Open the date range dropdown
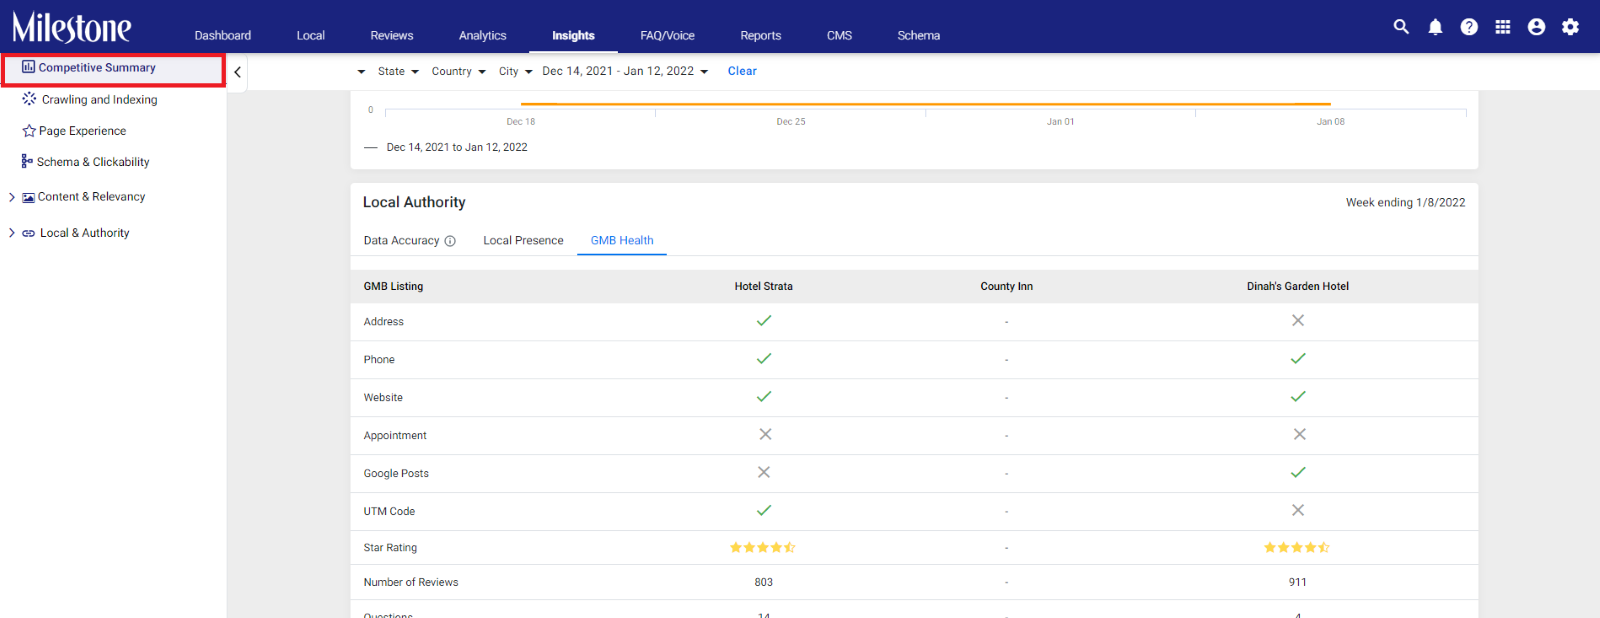The image size is (1600, 618). 625,71
